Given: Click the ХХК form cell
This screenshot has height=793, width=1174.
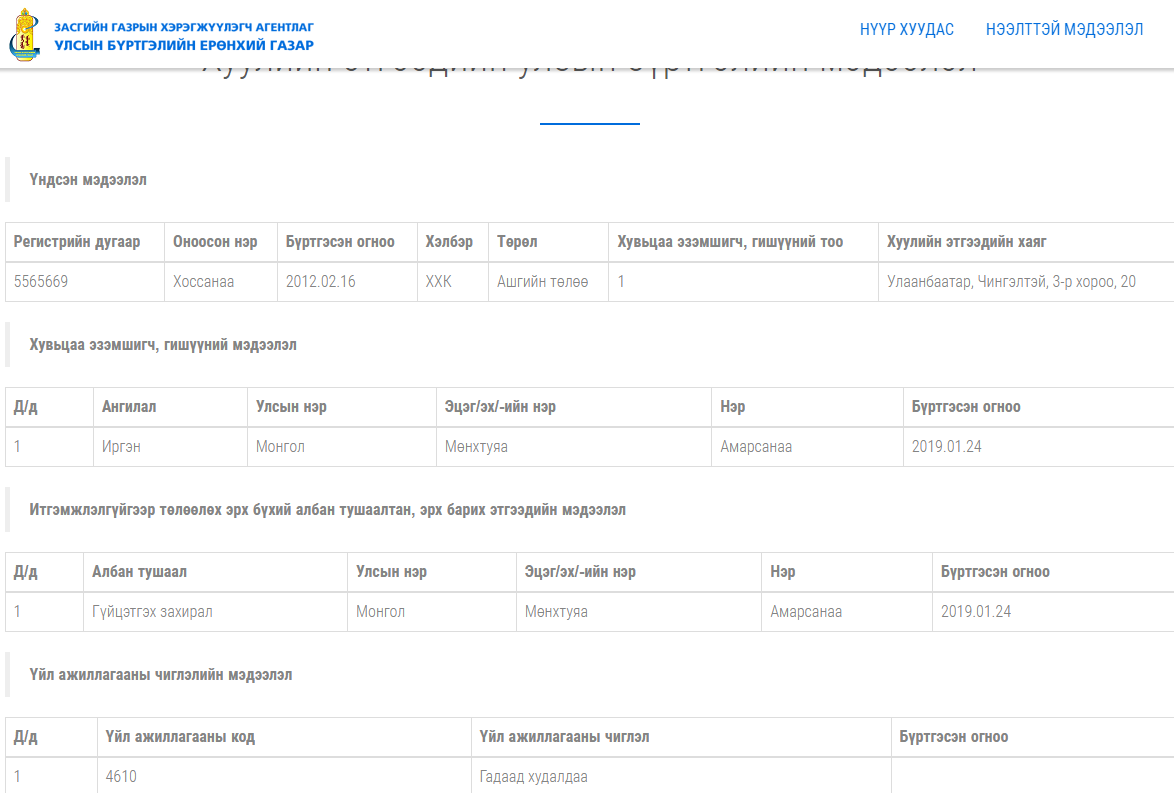Looking at the screenshot, I should click(439, 282).
